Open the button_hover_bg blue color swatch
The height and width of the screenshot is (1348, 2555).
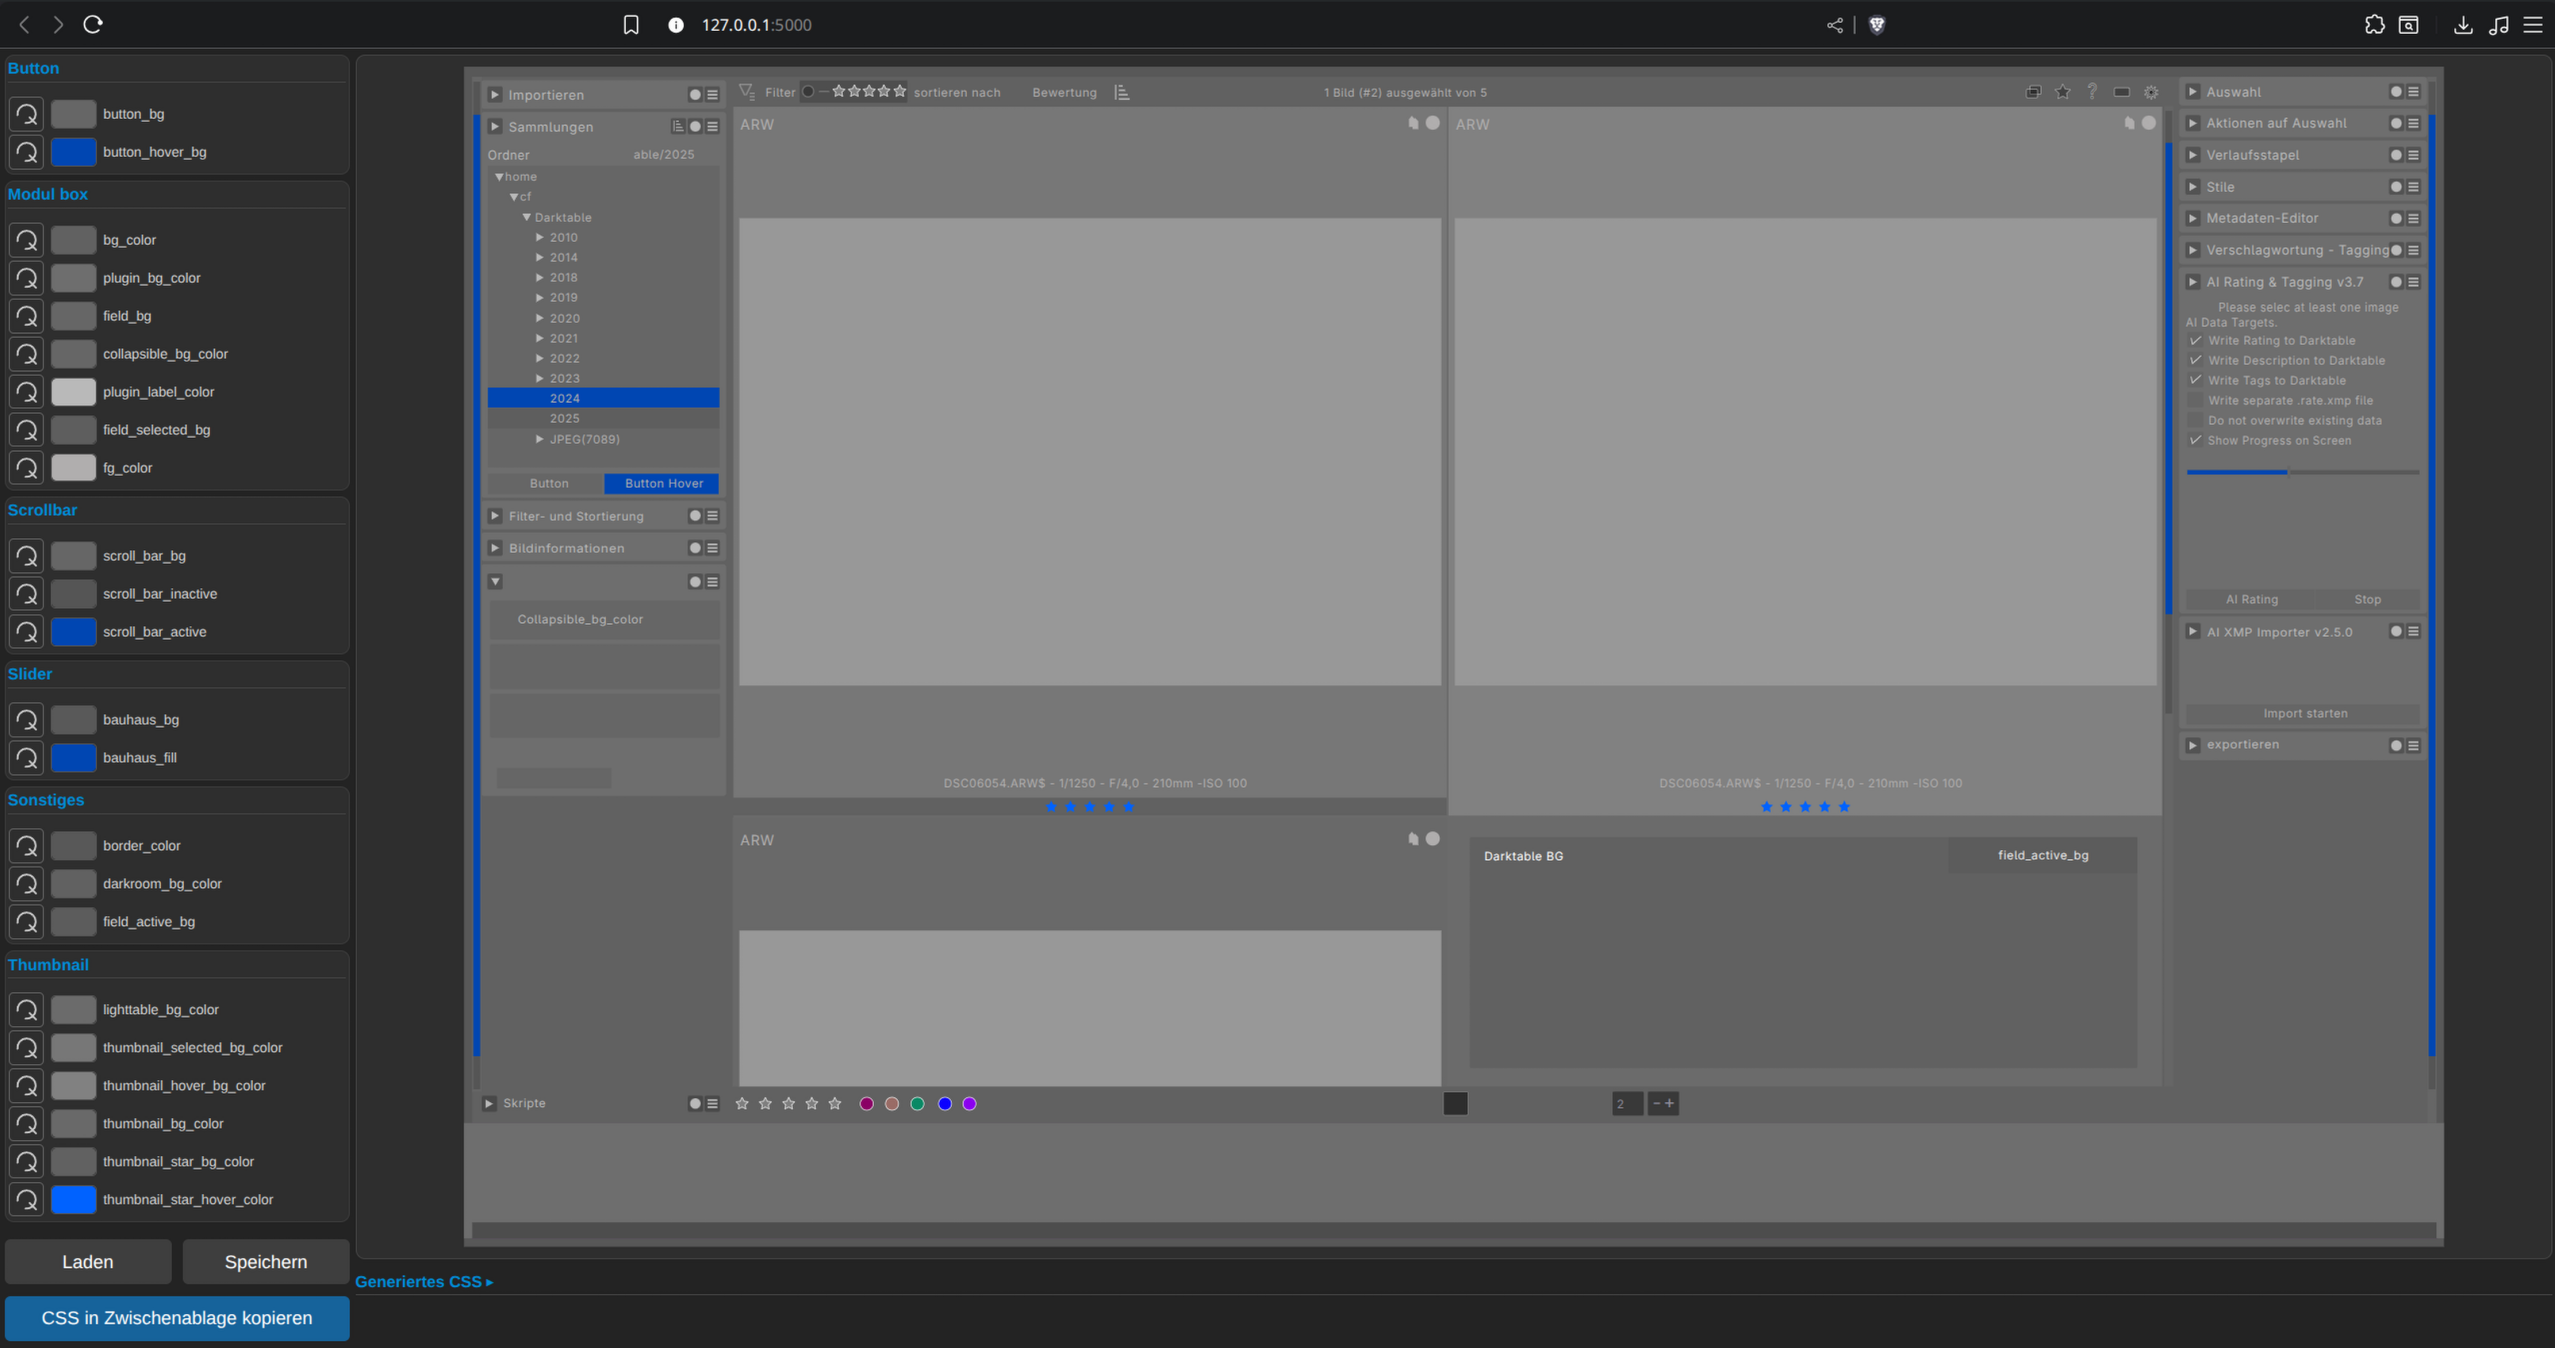click(x=73, y=152)
